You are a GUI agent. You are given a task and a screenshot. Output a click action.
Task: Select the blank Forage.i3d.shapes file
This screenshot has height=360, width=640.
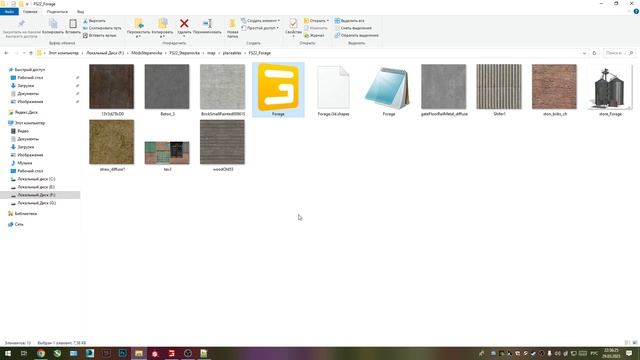click(333, 89)
